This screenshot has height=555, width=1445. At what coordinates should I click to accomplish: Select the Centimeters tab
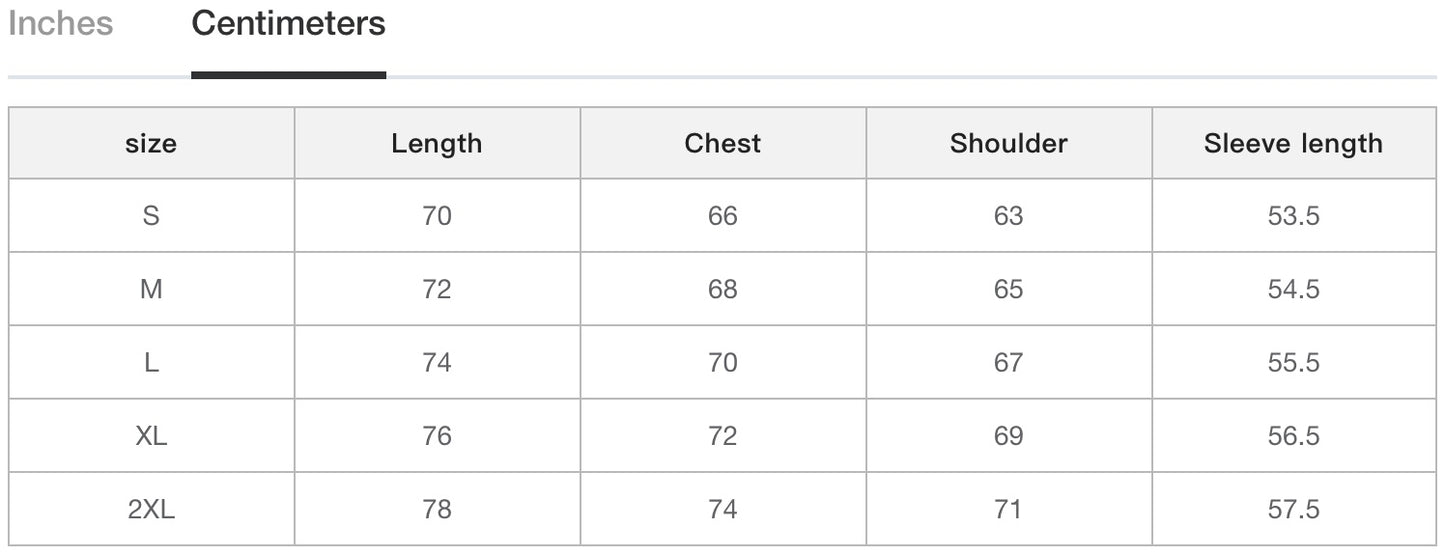click(288, 23)
